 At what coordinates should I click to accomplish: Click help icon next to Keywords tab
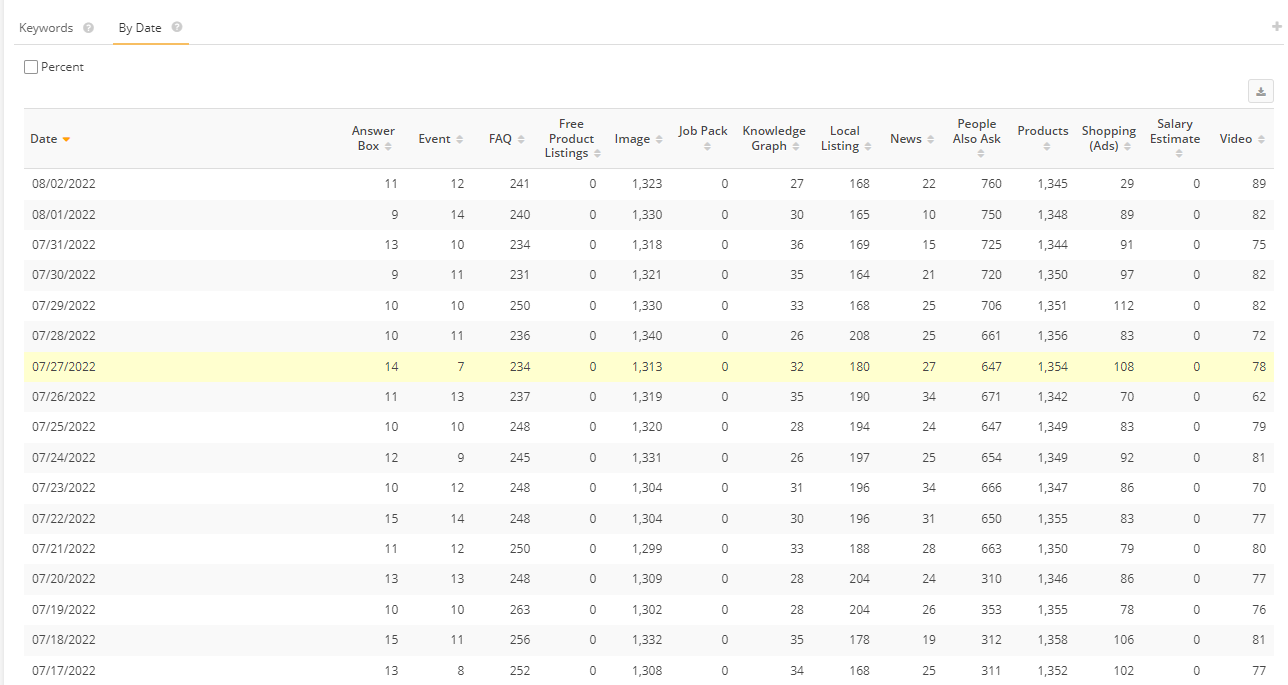tap(89, 28)
